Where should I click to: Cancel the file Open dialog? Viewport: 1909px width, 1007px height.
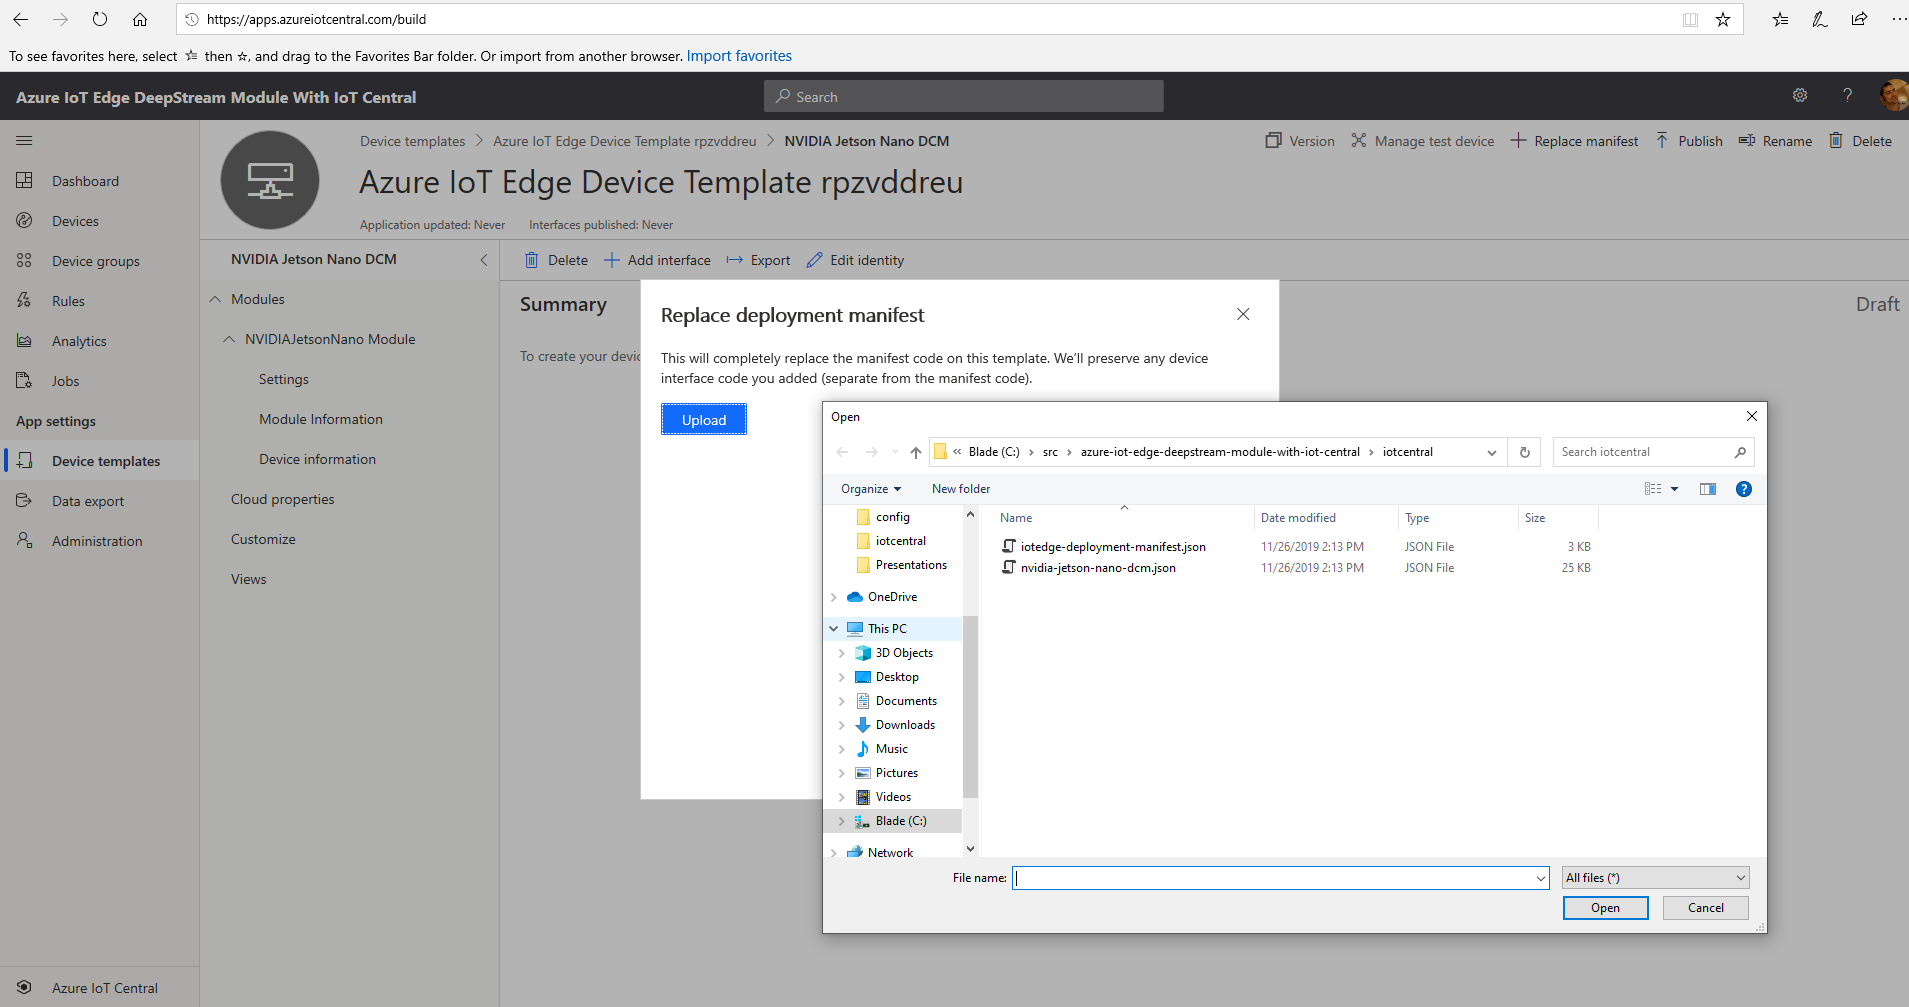[x=1705, y=908]
